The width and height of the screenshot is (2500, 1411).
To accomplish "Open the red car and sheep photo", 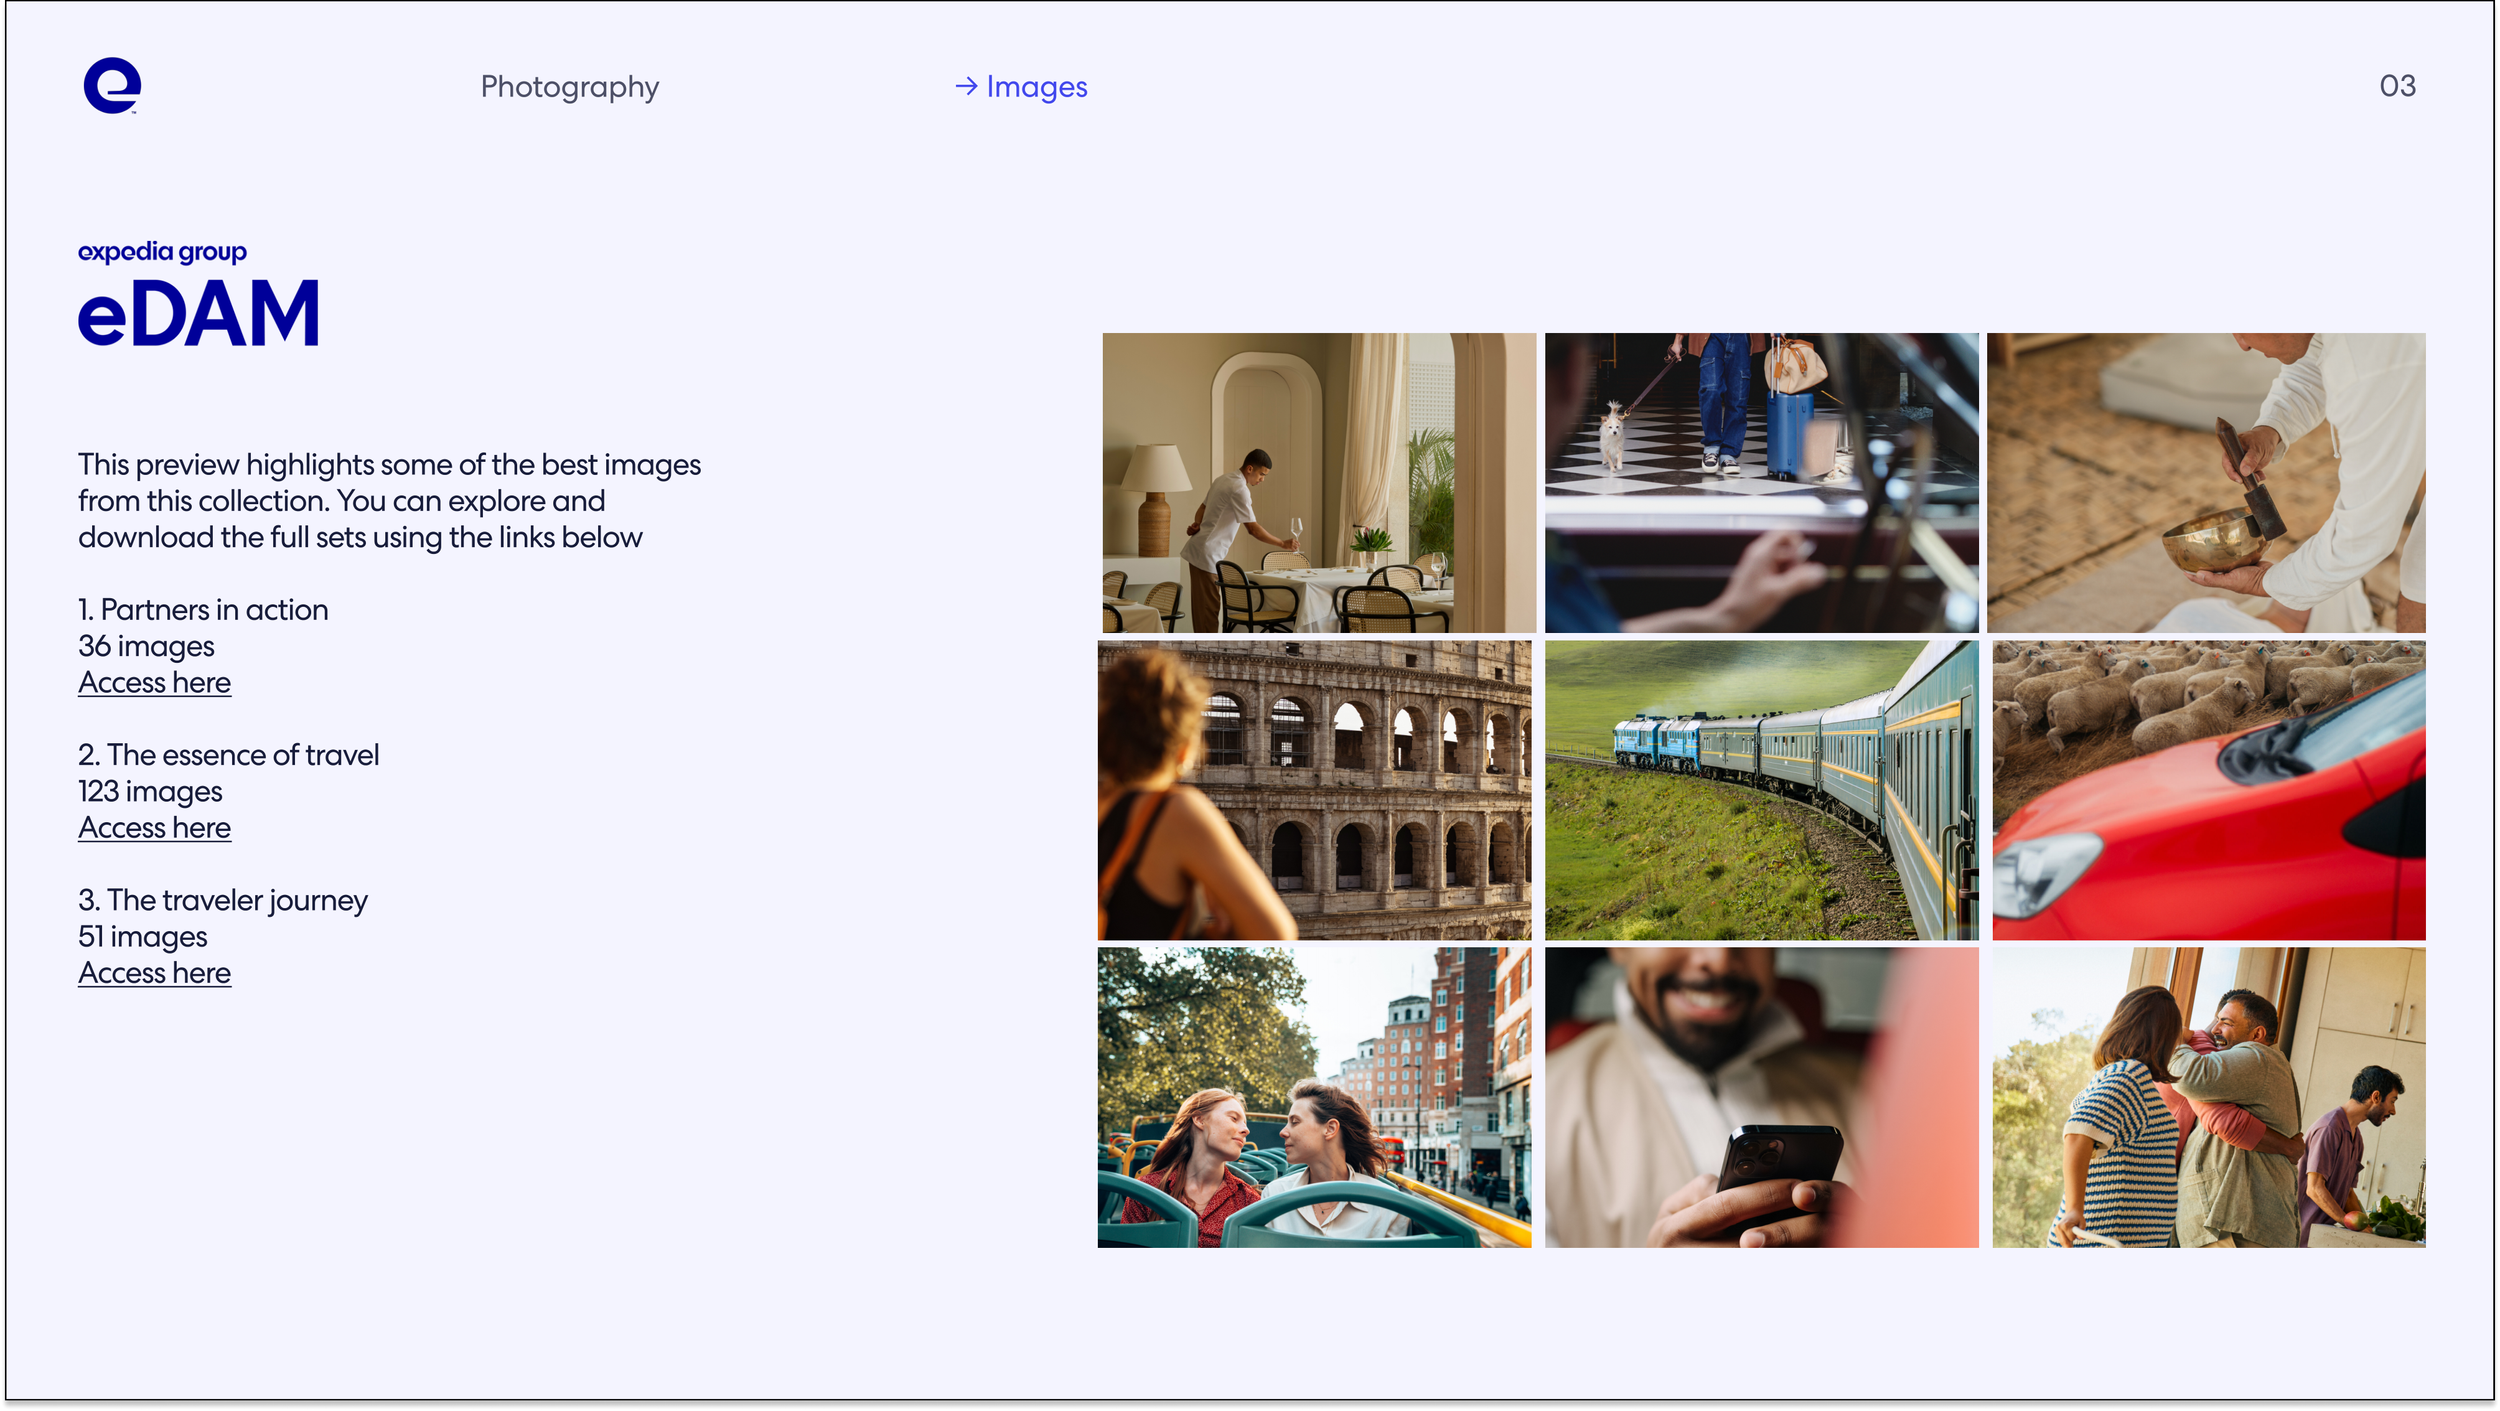I will point(2208,790).
